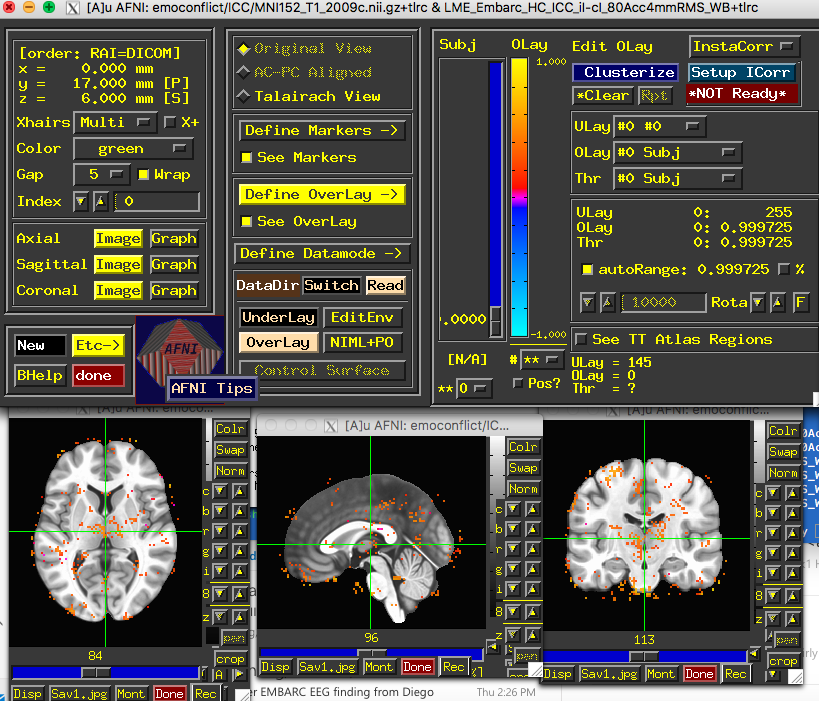Click the 'b' up arrow in the coronal viewer
This screenshot has width=819, height=701.
[x=792, y=513]
